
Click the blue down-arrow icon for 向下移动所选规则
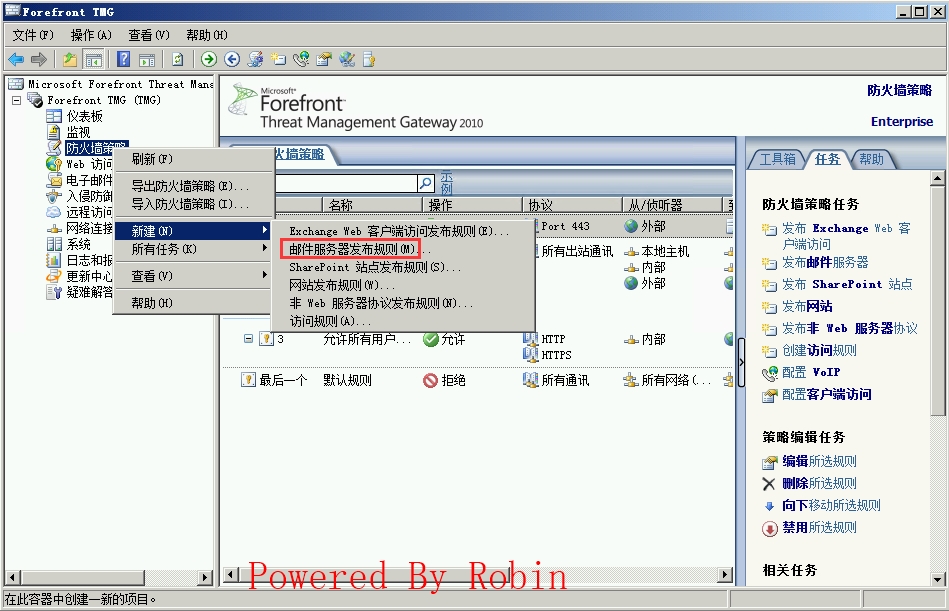click(769, 506)
